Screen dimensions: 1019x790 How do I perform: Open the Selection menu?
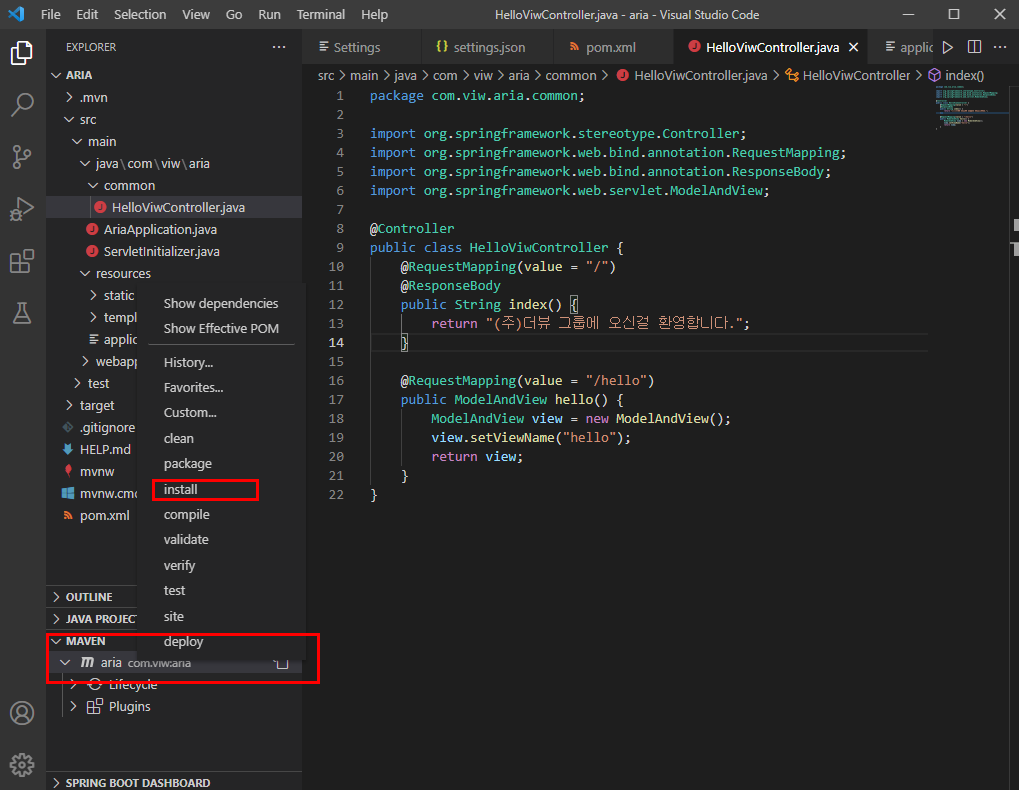140,14
